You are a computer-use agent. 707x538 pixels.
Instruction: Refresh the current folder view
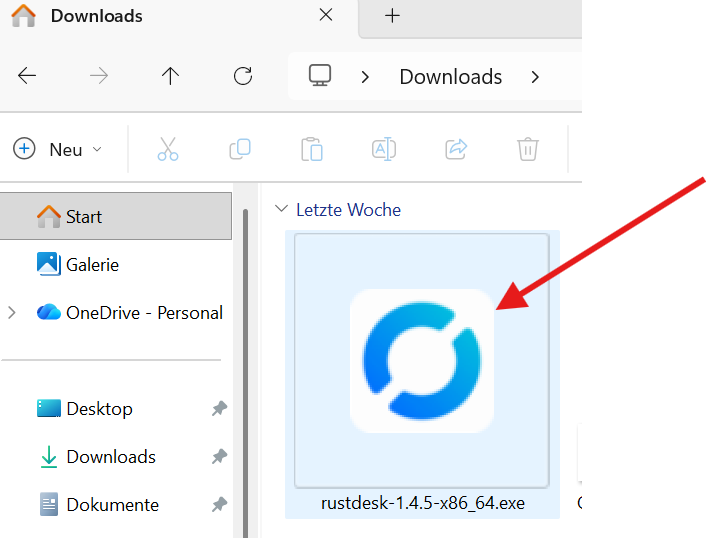coord(242,76)
